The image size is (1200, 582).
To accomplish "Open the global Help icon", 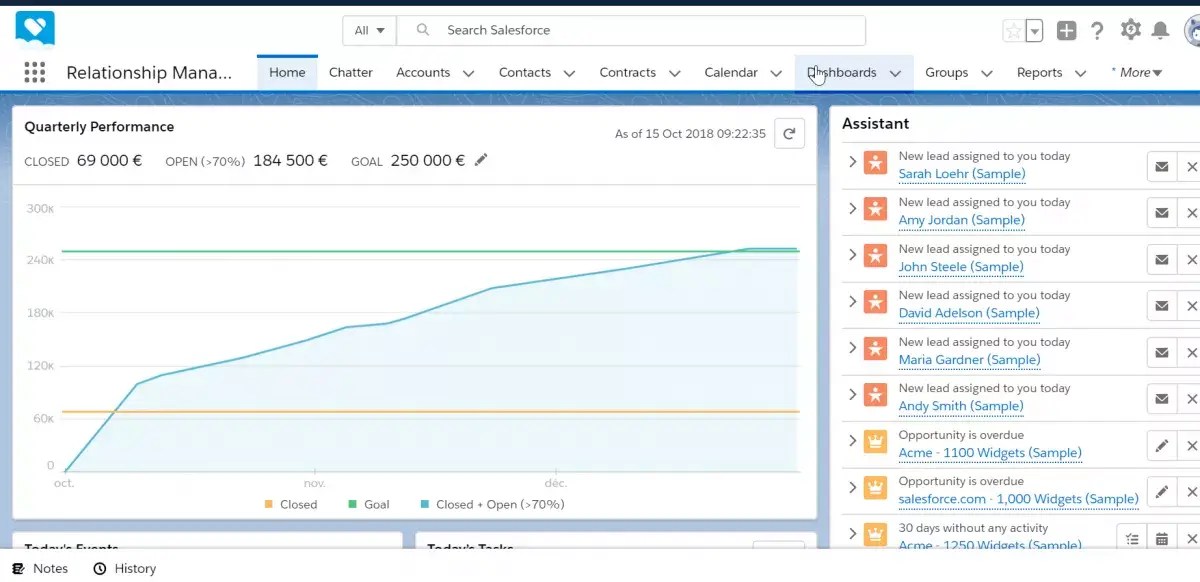I will (1097, 30).
